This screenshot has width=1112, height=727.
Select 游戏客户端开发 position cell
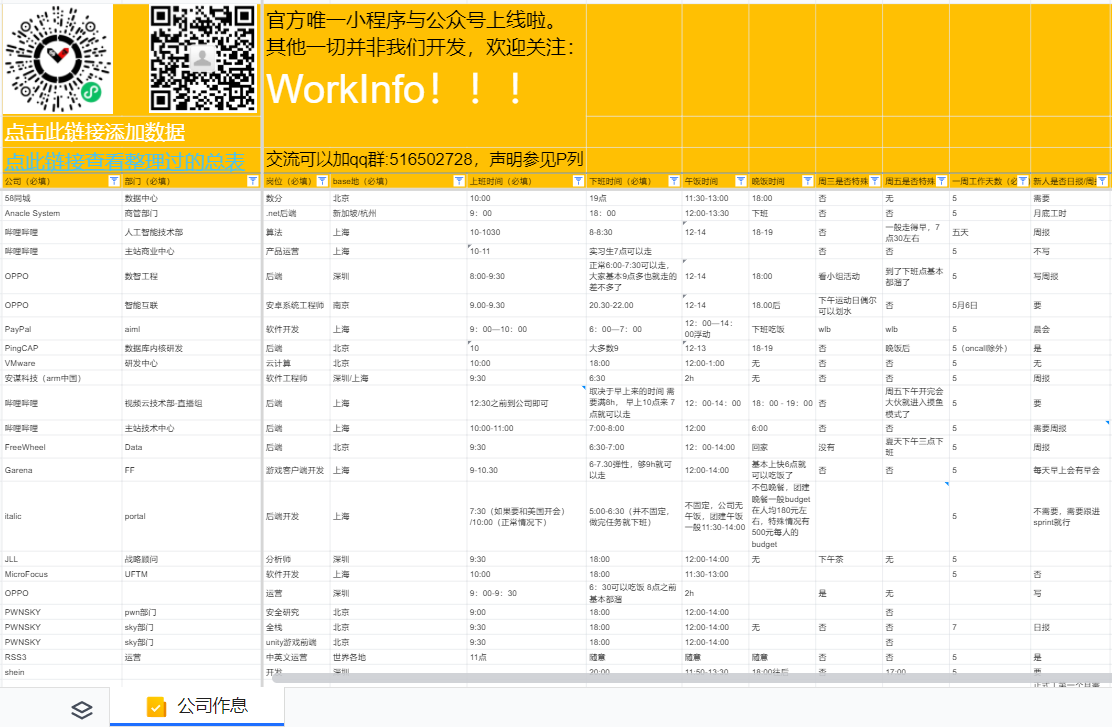296,470
